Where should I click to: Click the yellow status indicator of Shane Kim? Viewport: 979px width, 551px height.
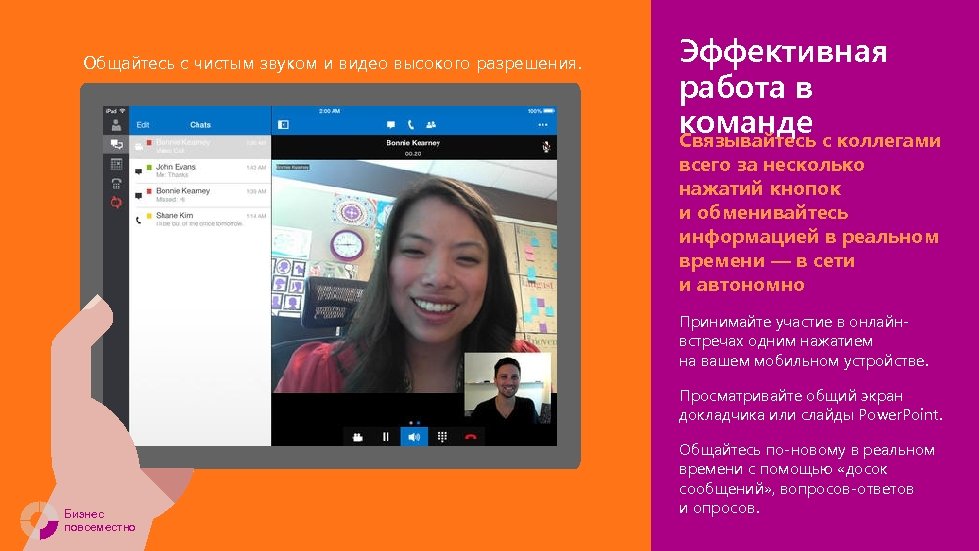(x=149, y=216)
